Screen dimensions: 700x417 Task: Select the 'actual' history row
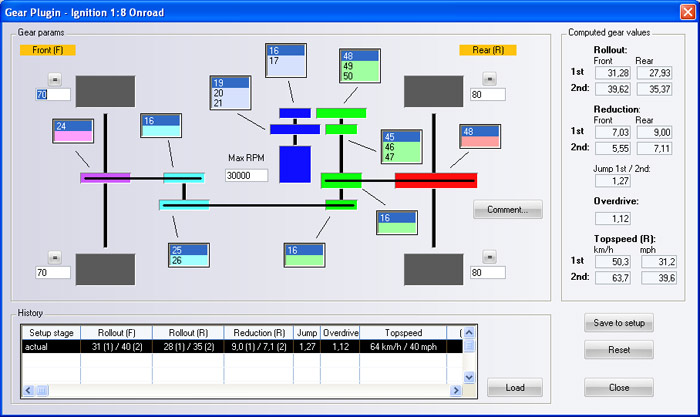[x=242, y=346]
